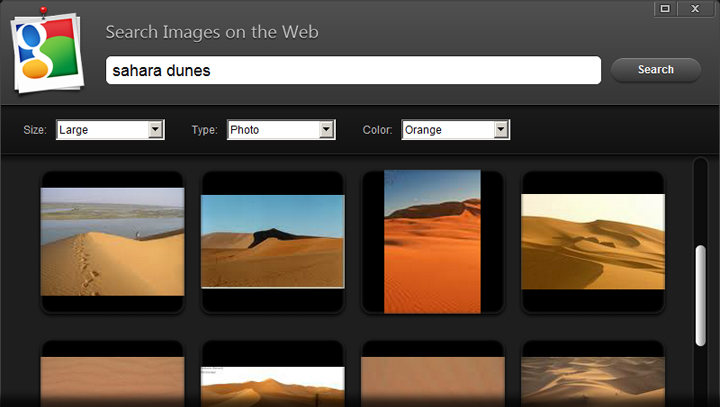Select the thumbnail of the dune with the dark ridge shadow
720x407 pixels.
point(273,242)
